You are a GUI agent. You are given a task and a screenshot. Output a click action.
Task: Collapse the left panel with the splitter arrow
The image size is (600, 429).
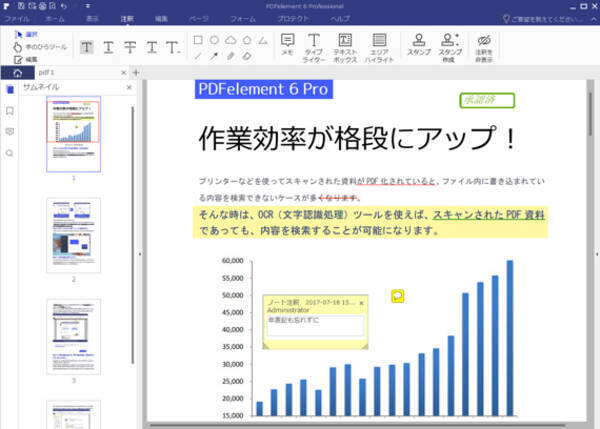[140, 254]
